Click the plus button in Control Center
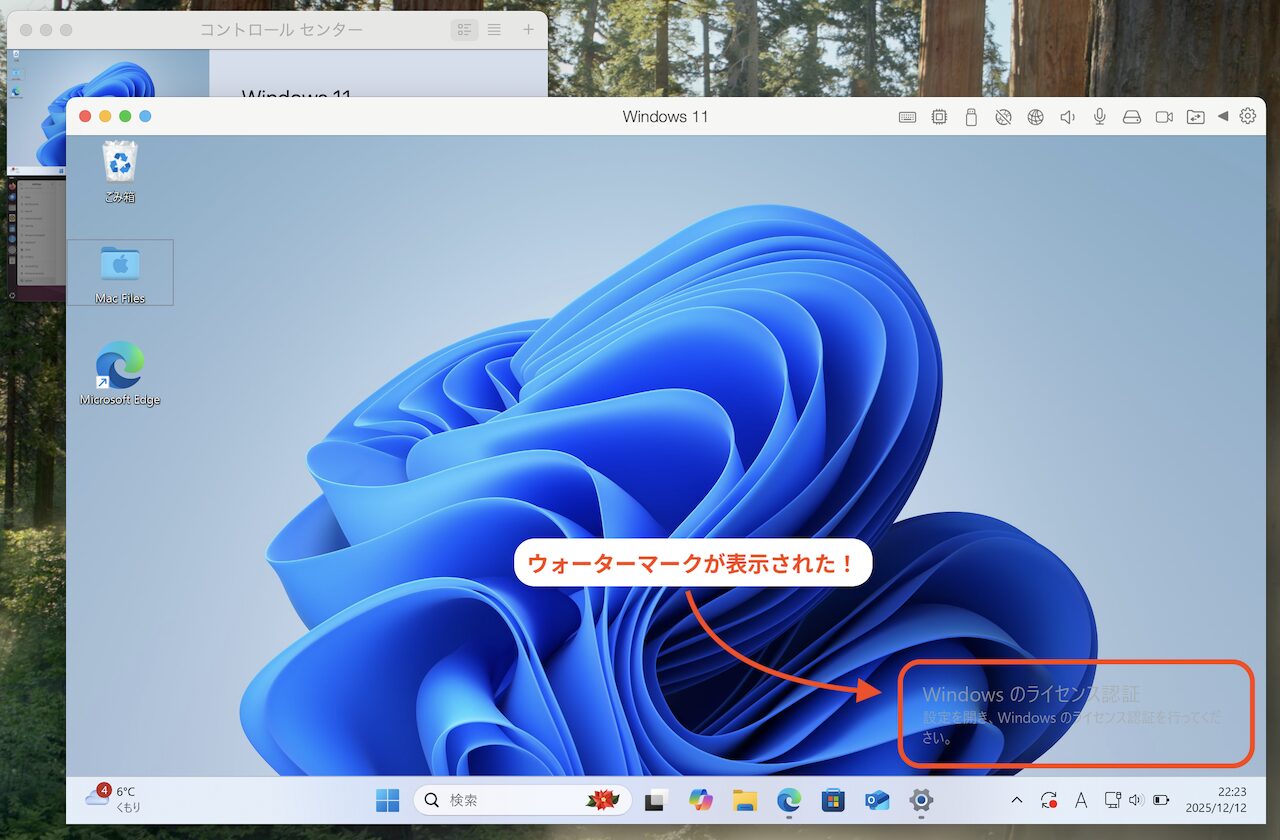1280x840 pixels. coord(529,30)
